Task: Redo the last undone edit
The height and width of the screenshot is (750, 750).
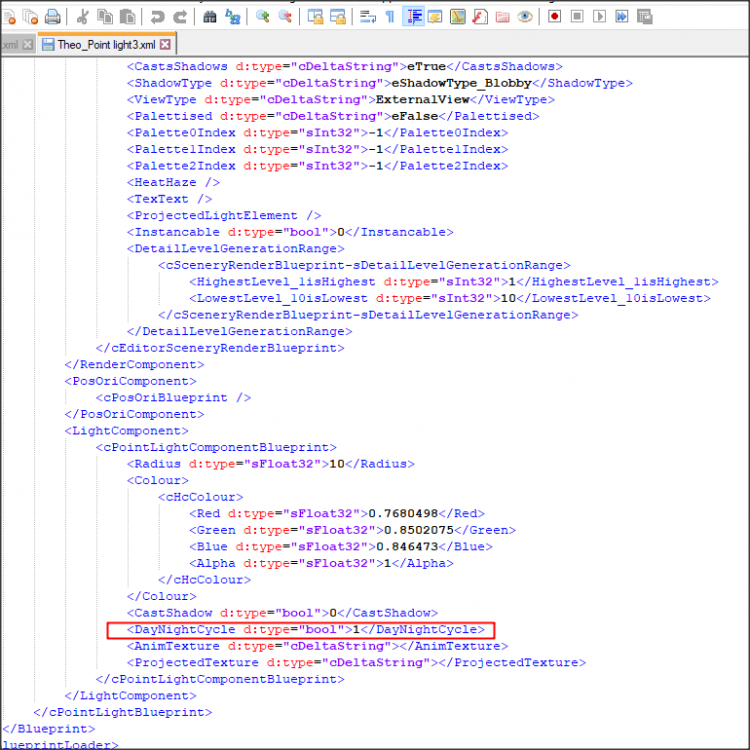Action: (x=180, y=17)
